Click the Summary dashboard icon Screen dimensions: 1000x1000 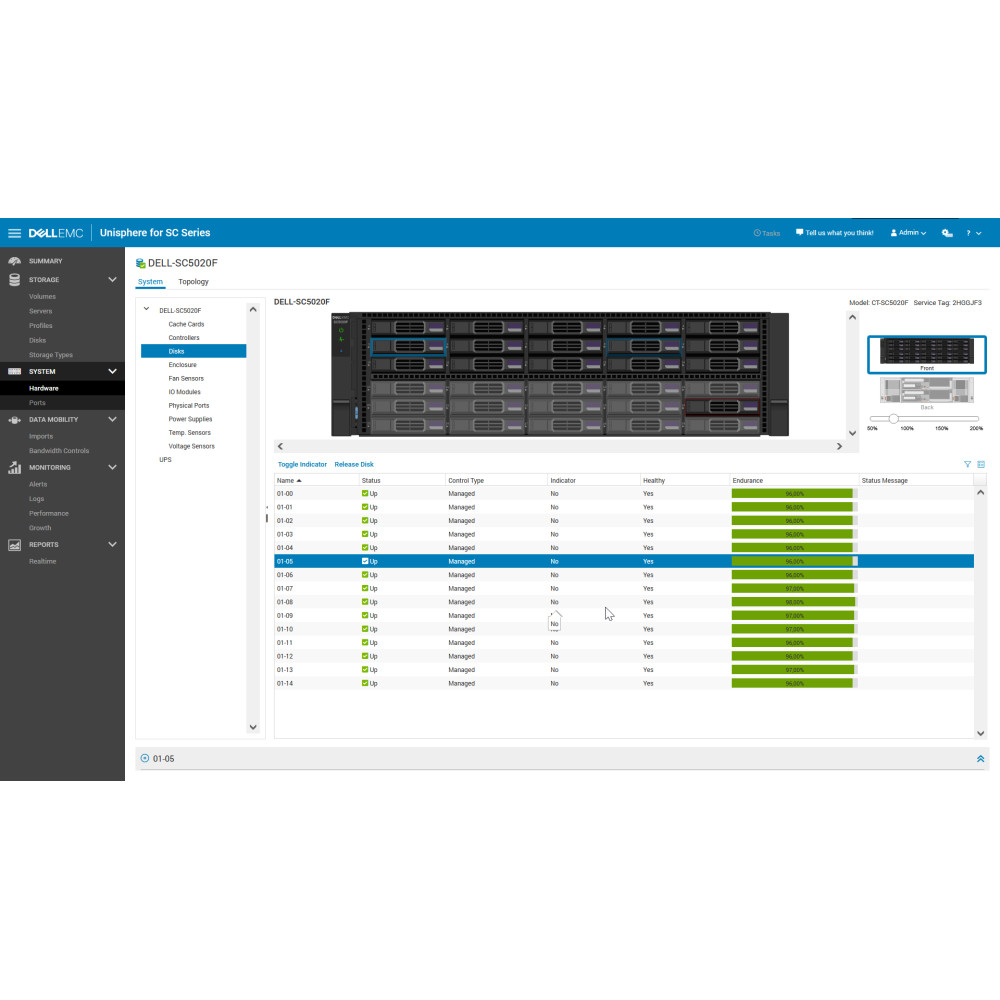[x=14, y=261]
